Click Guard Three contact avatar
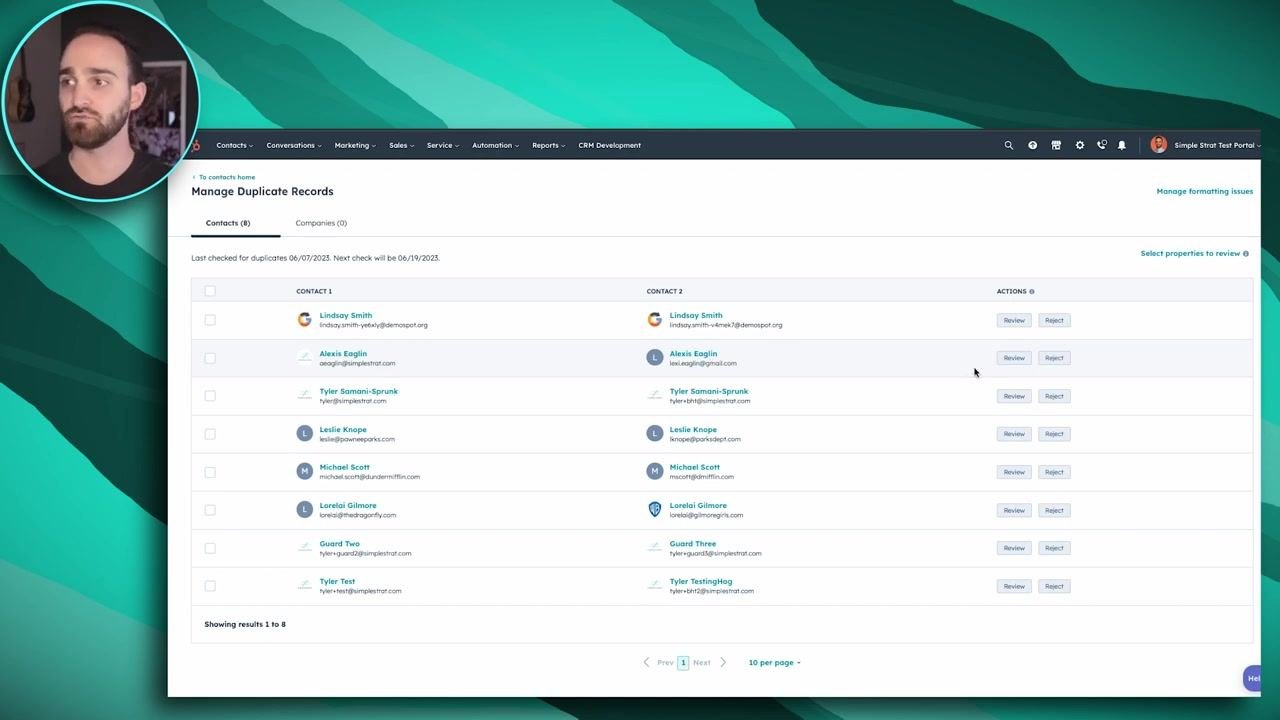 [654, 548]
